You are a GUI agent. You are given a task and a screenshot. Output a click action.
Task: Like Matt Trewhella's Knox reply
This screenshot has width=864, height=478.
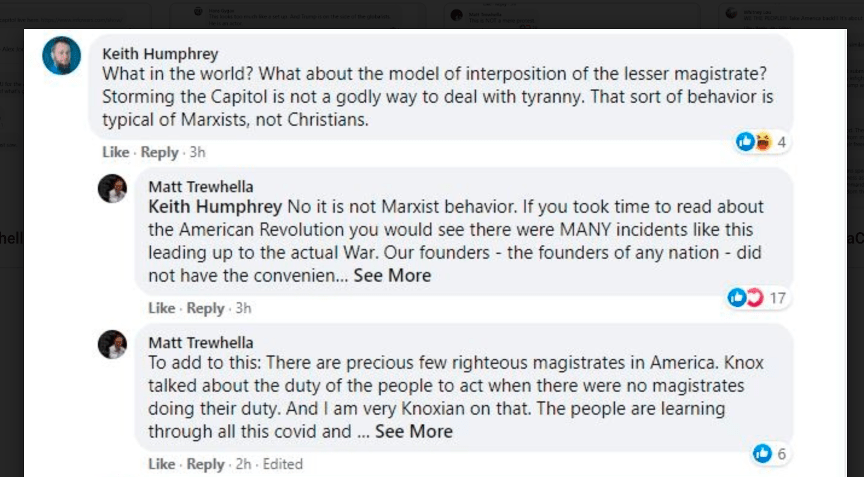pyautogui.click(x=161, y=464)
